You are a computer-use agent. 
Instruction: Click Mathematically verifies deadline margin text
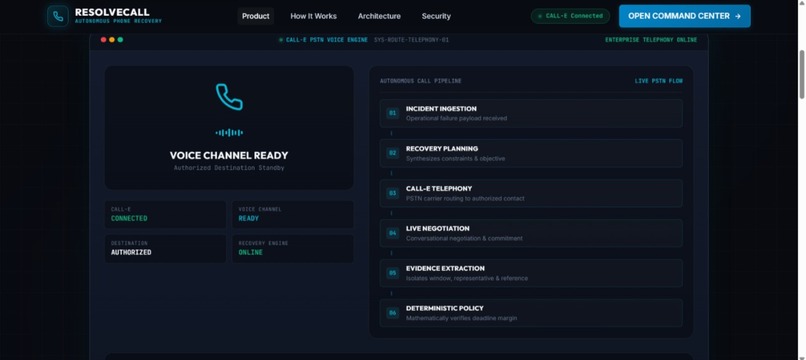(462, 318)
